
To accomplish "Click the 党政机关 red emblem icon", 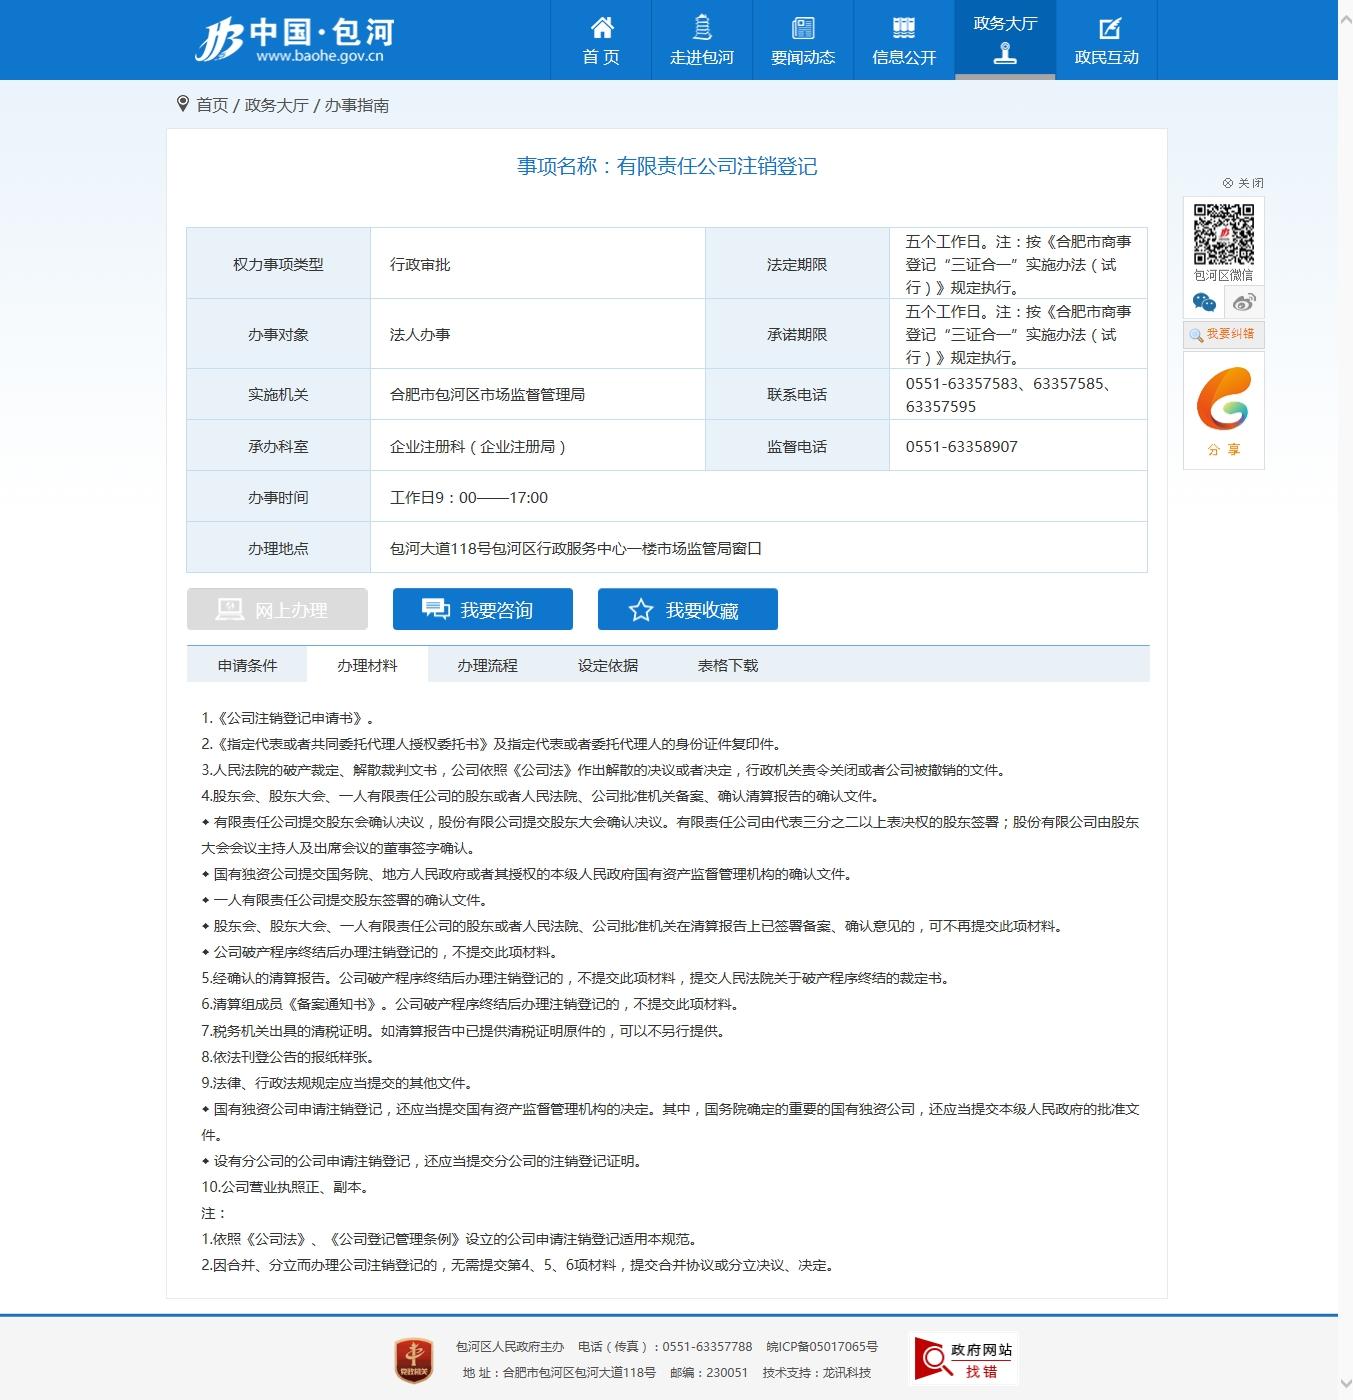I will [x=414, y=1360].
